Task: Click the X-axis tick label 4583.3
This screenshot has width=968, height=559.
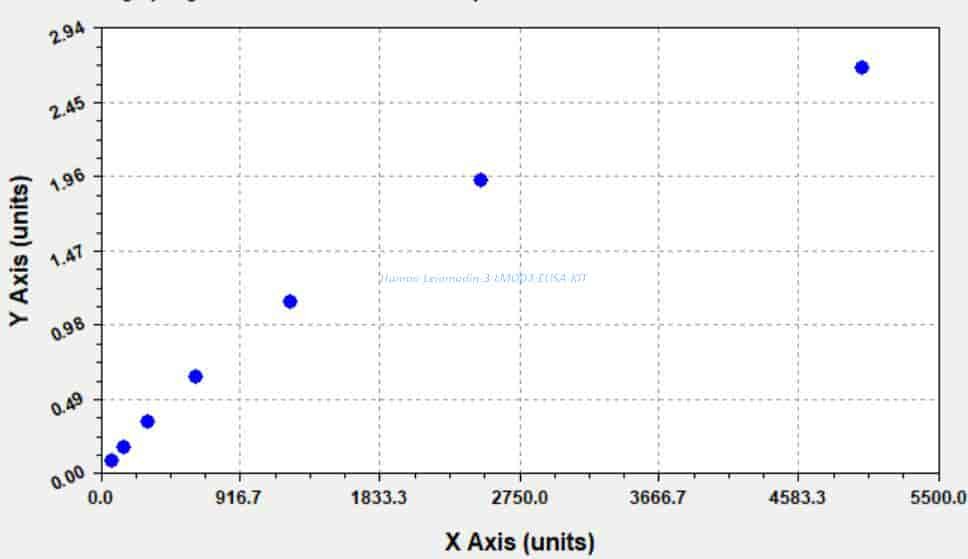Action: pos(797,497)
